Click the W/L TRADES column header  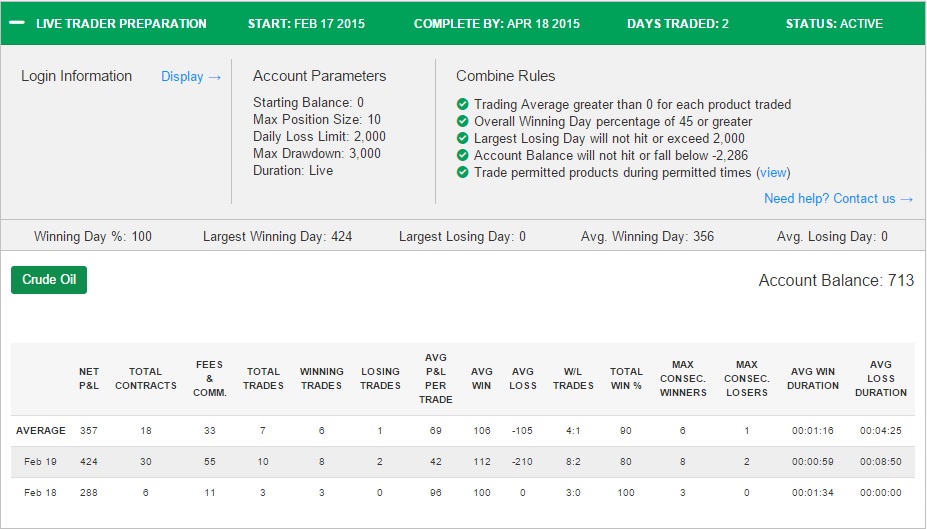point(573,379)
